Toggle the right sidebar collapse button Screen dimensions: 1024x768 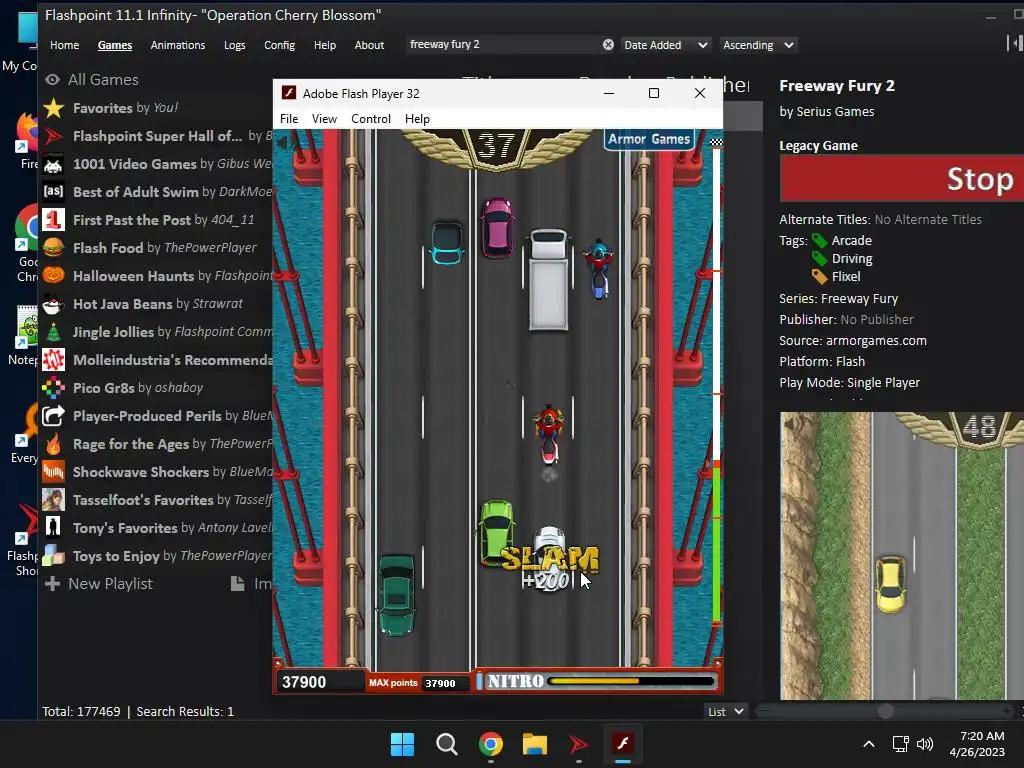1015,43
